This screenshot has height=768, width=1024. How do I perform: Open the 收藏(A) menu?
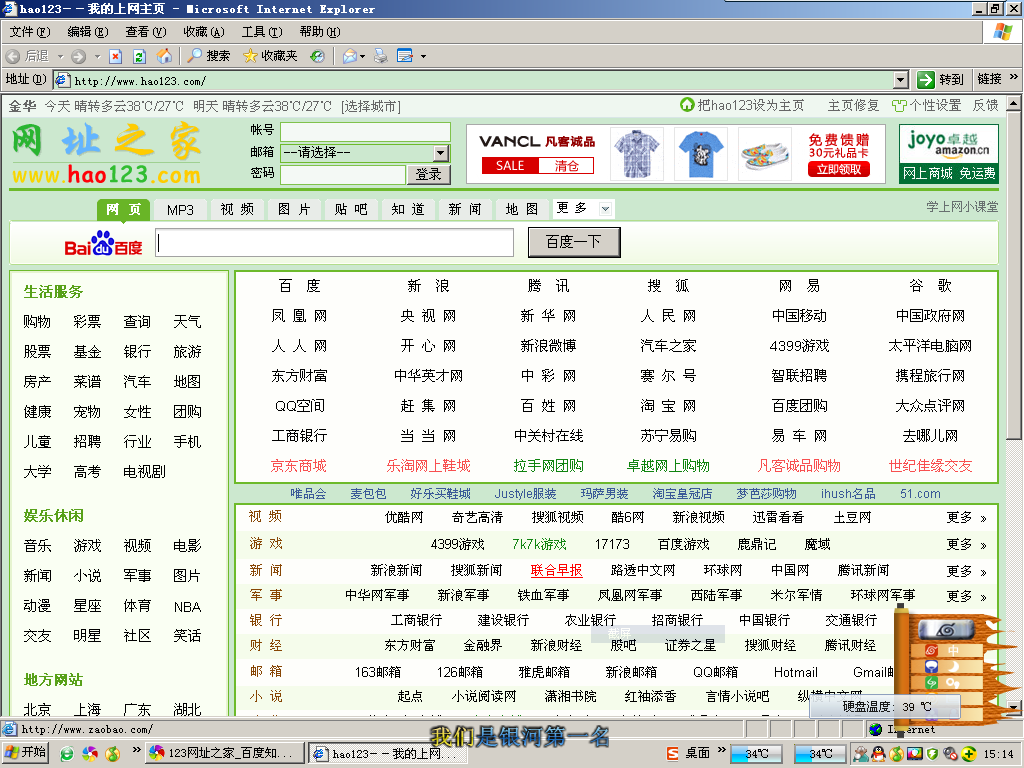(204, 31)
